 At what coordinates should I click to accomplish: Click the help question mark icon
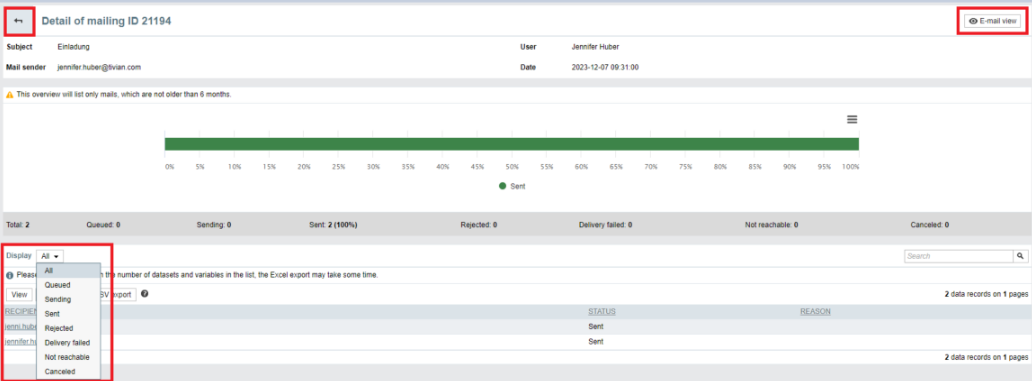pos(144,293)
